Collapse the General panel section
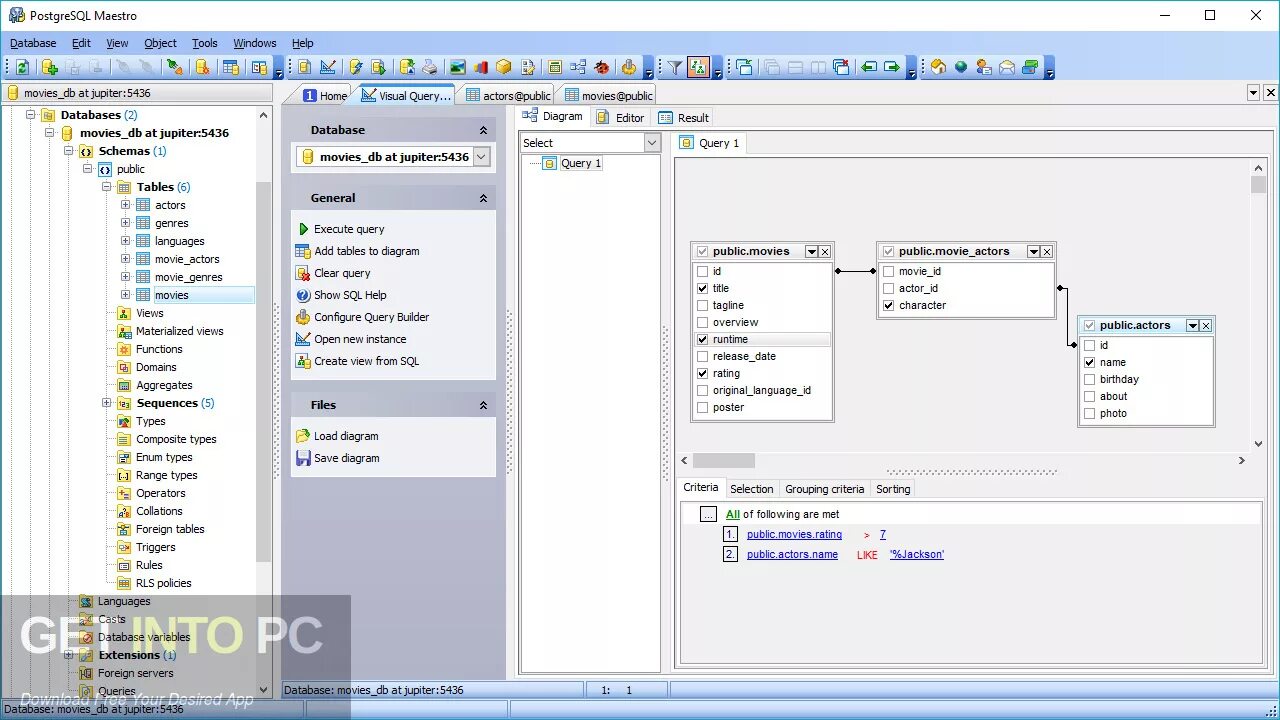 coord(483,198)
